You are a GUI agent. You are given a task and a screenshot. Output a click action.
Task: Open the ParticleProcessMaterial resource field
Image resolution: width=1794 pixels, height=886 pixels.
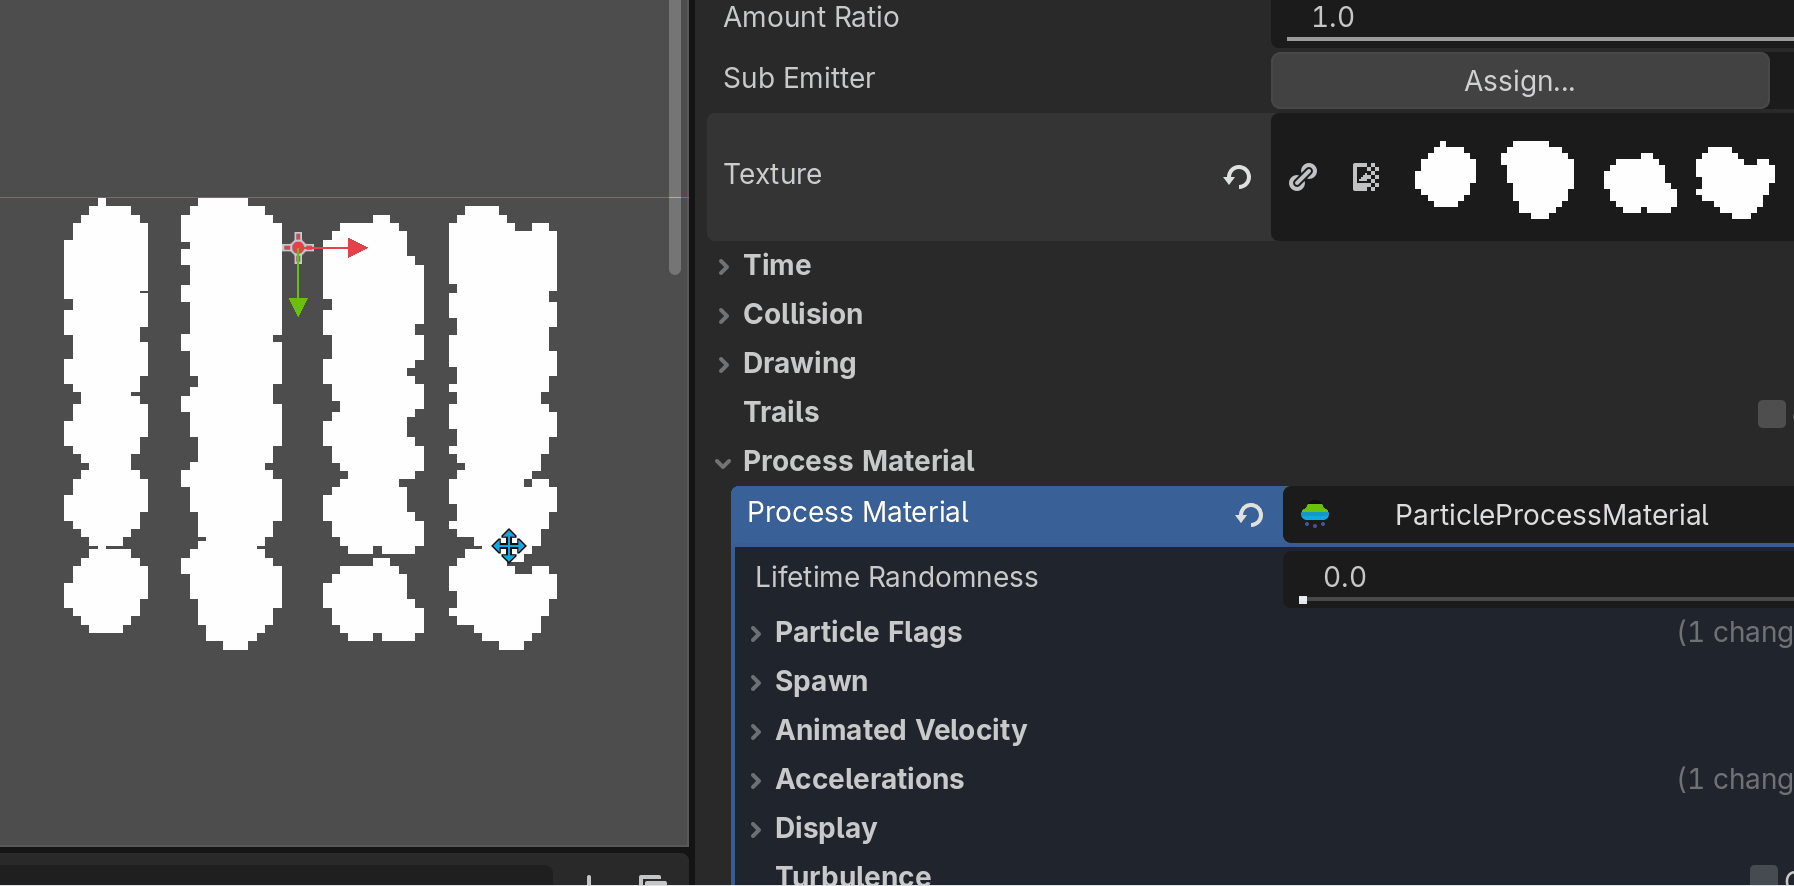[x=1540, y=515]
